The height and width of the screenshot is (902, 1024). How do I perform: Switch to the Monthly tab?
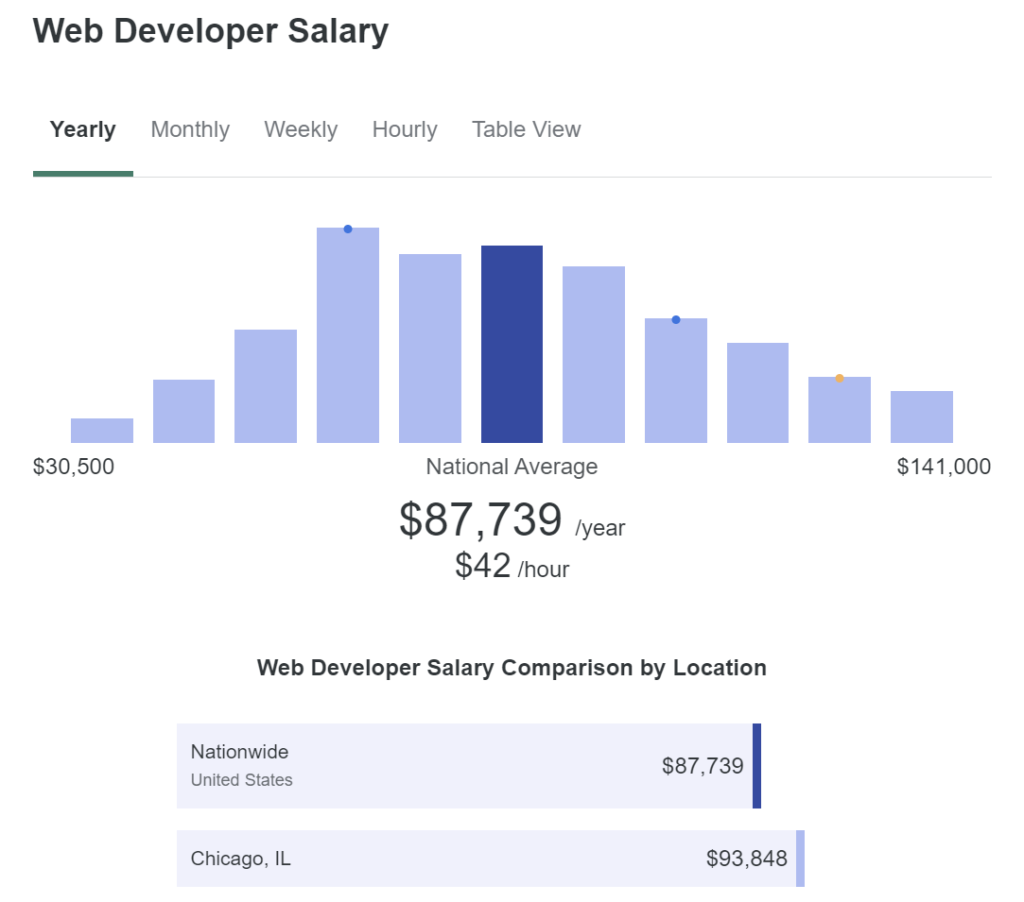(190, 130)
